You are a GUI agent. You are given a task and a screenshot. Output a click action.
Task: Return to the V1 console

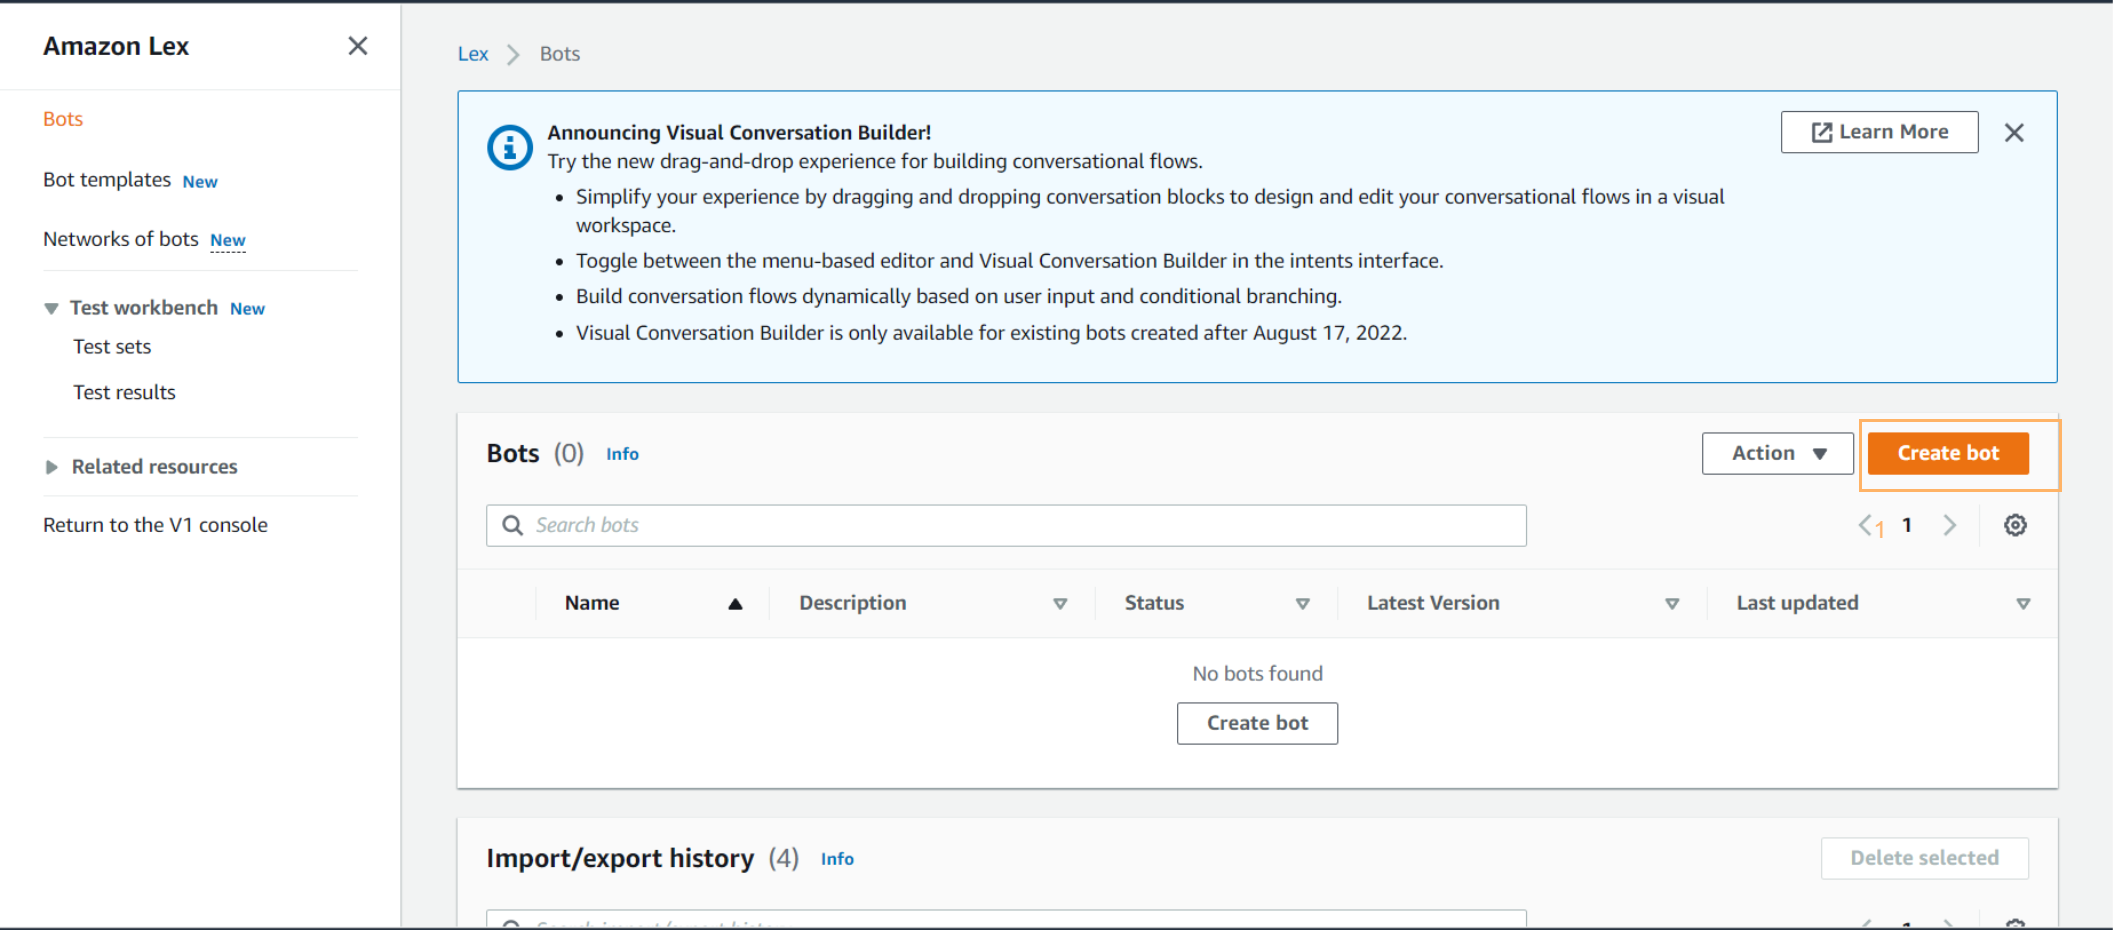[x=155, y=525]
